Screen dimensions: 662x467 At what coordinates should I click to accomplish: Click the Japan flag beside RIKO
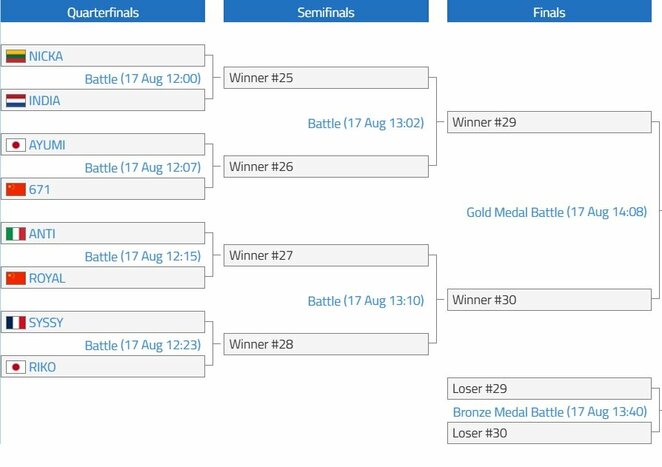click(x=16, y=367)
